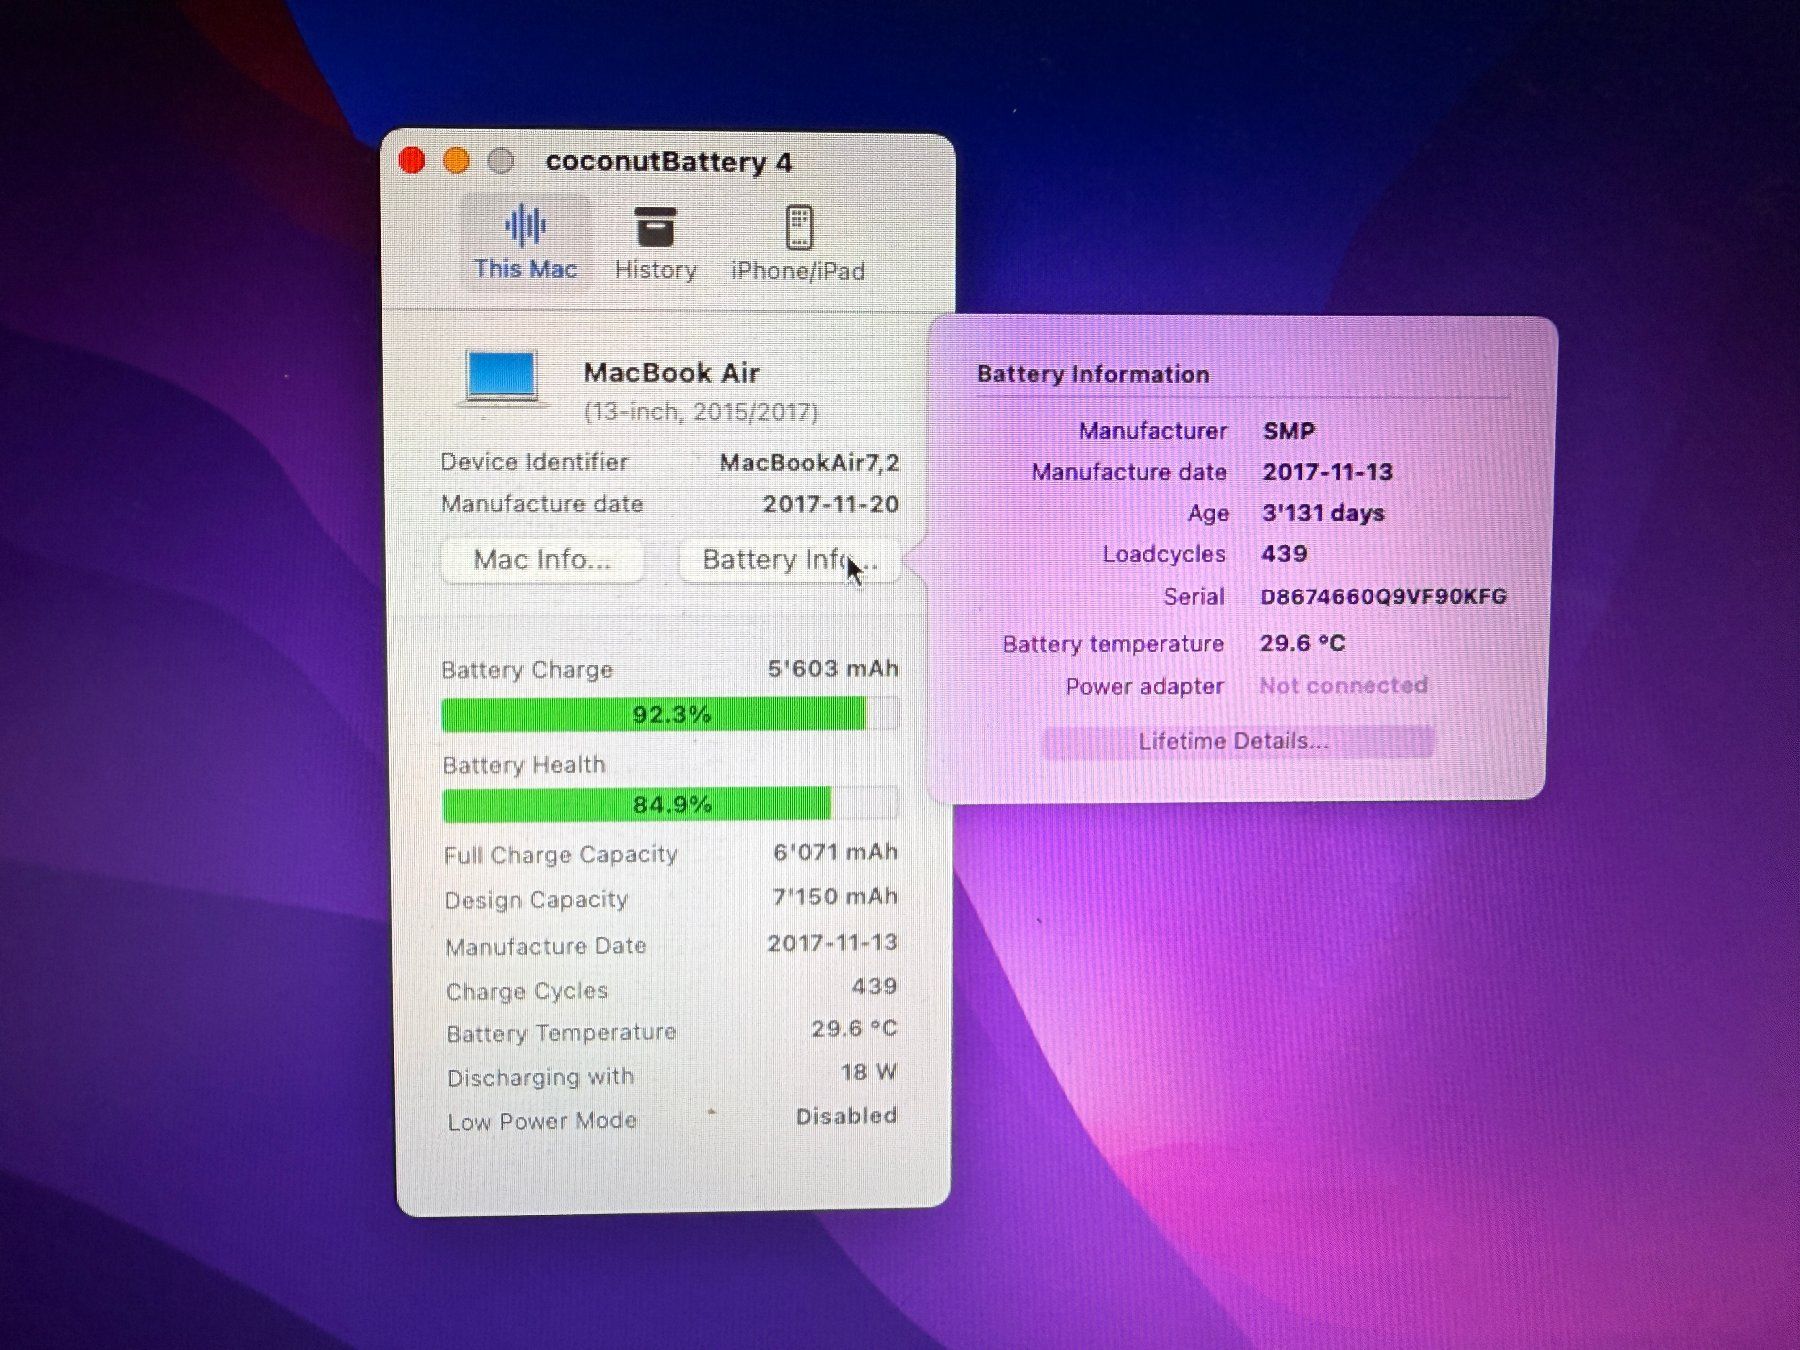Select the This Mac waveform icon

(x=525, y=226)
